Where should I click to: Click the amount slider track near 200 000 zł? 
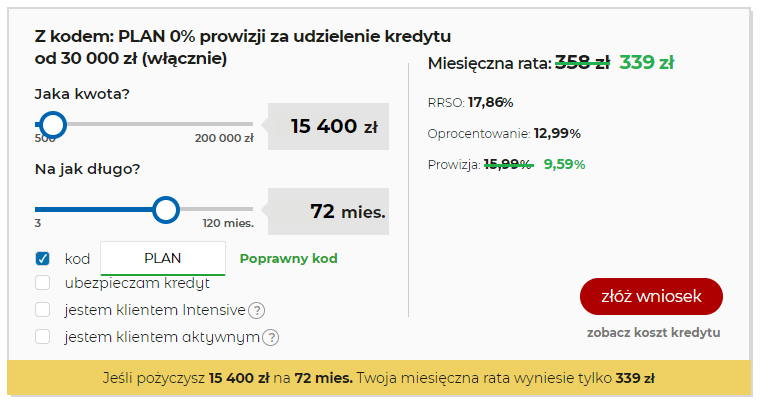pos(243,125)
